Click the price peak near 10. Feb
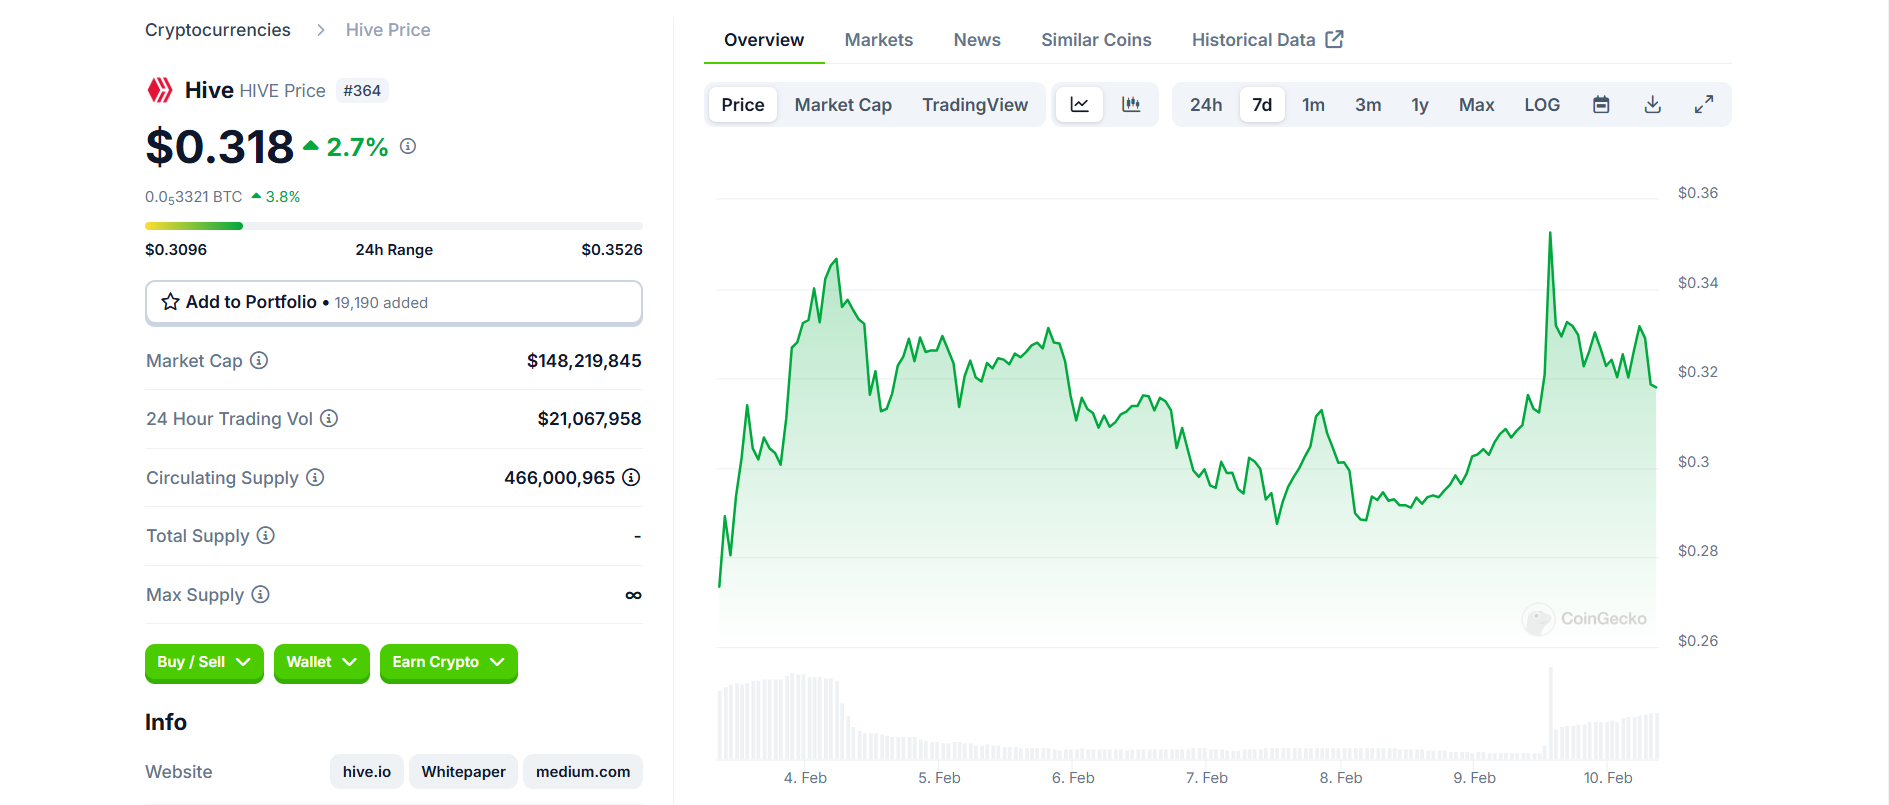The height and width of the screenshot is (805, 1889). [x=1550, y=234]
